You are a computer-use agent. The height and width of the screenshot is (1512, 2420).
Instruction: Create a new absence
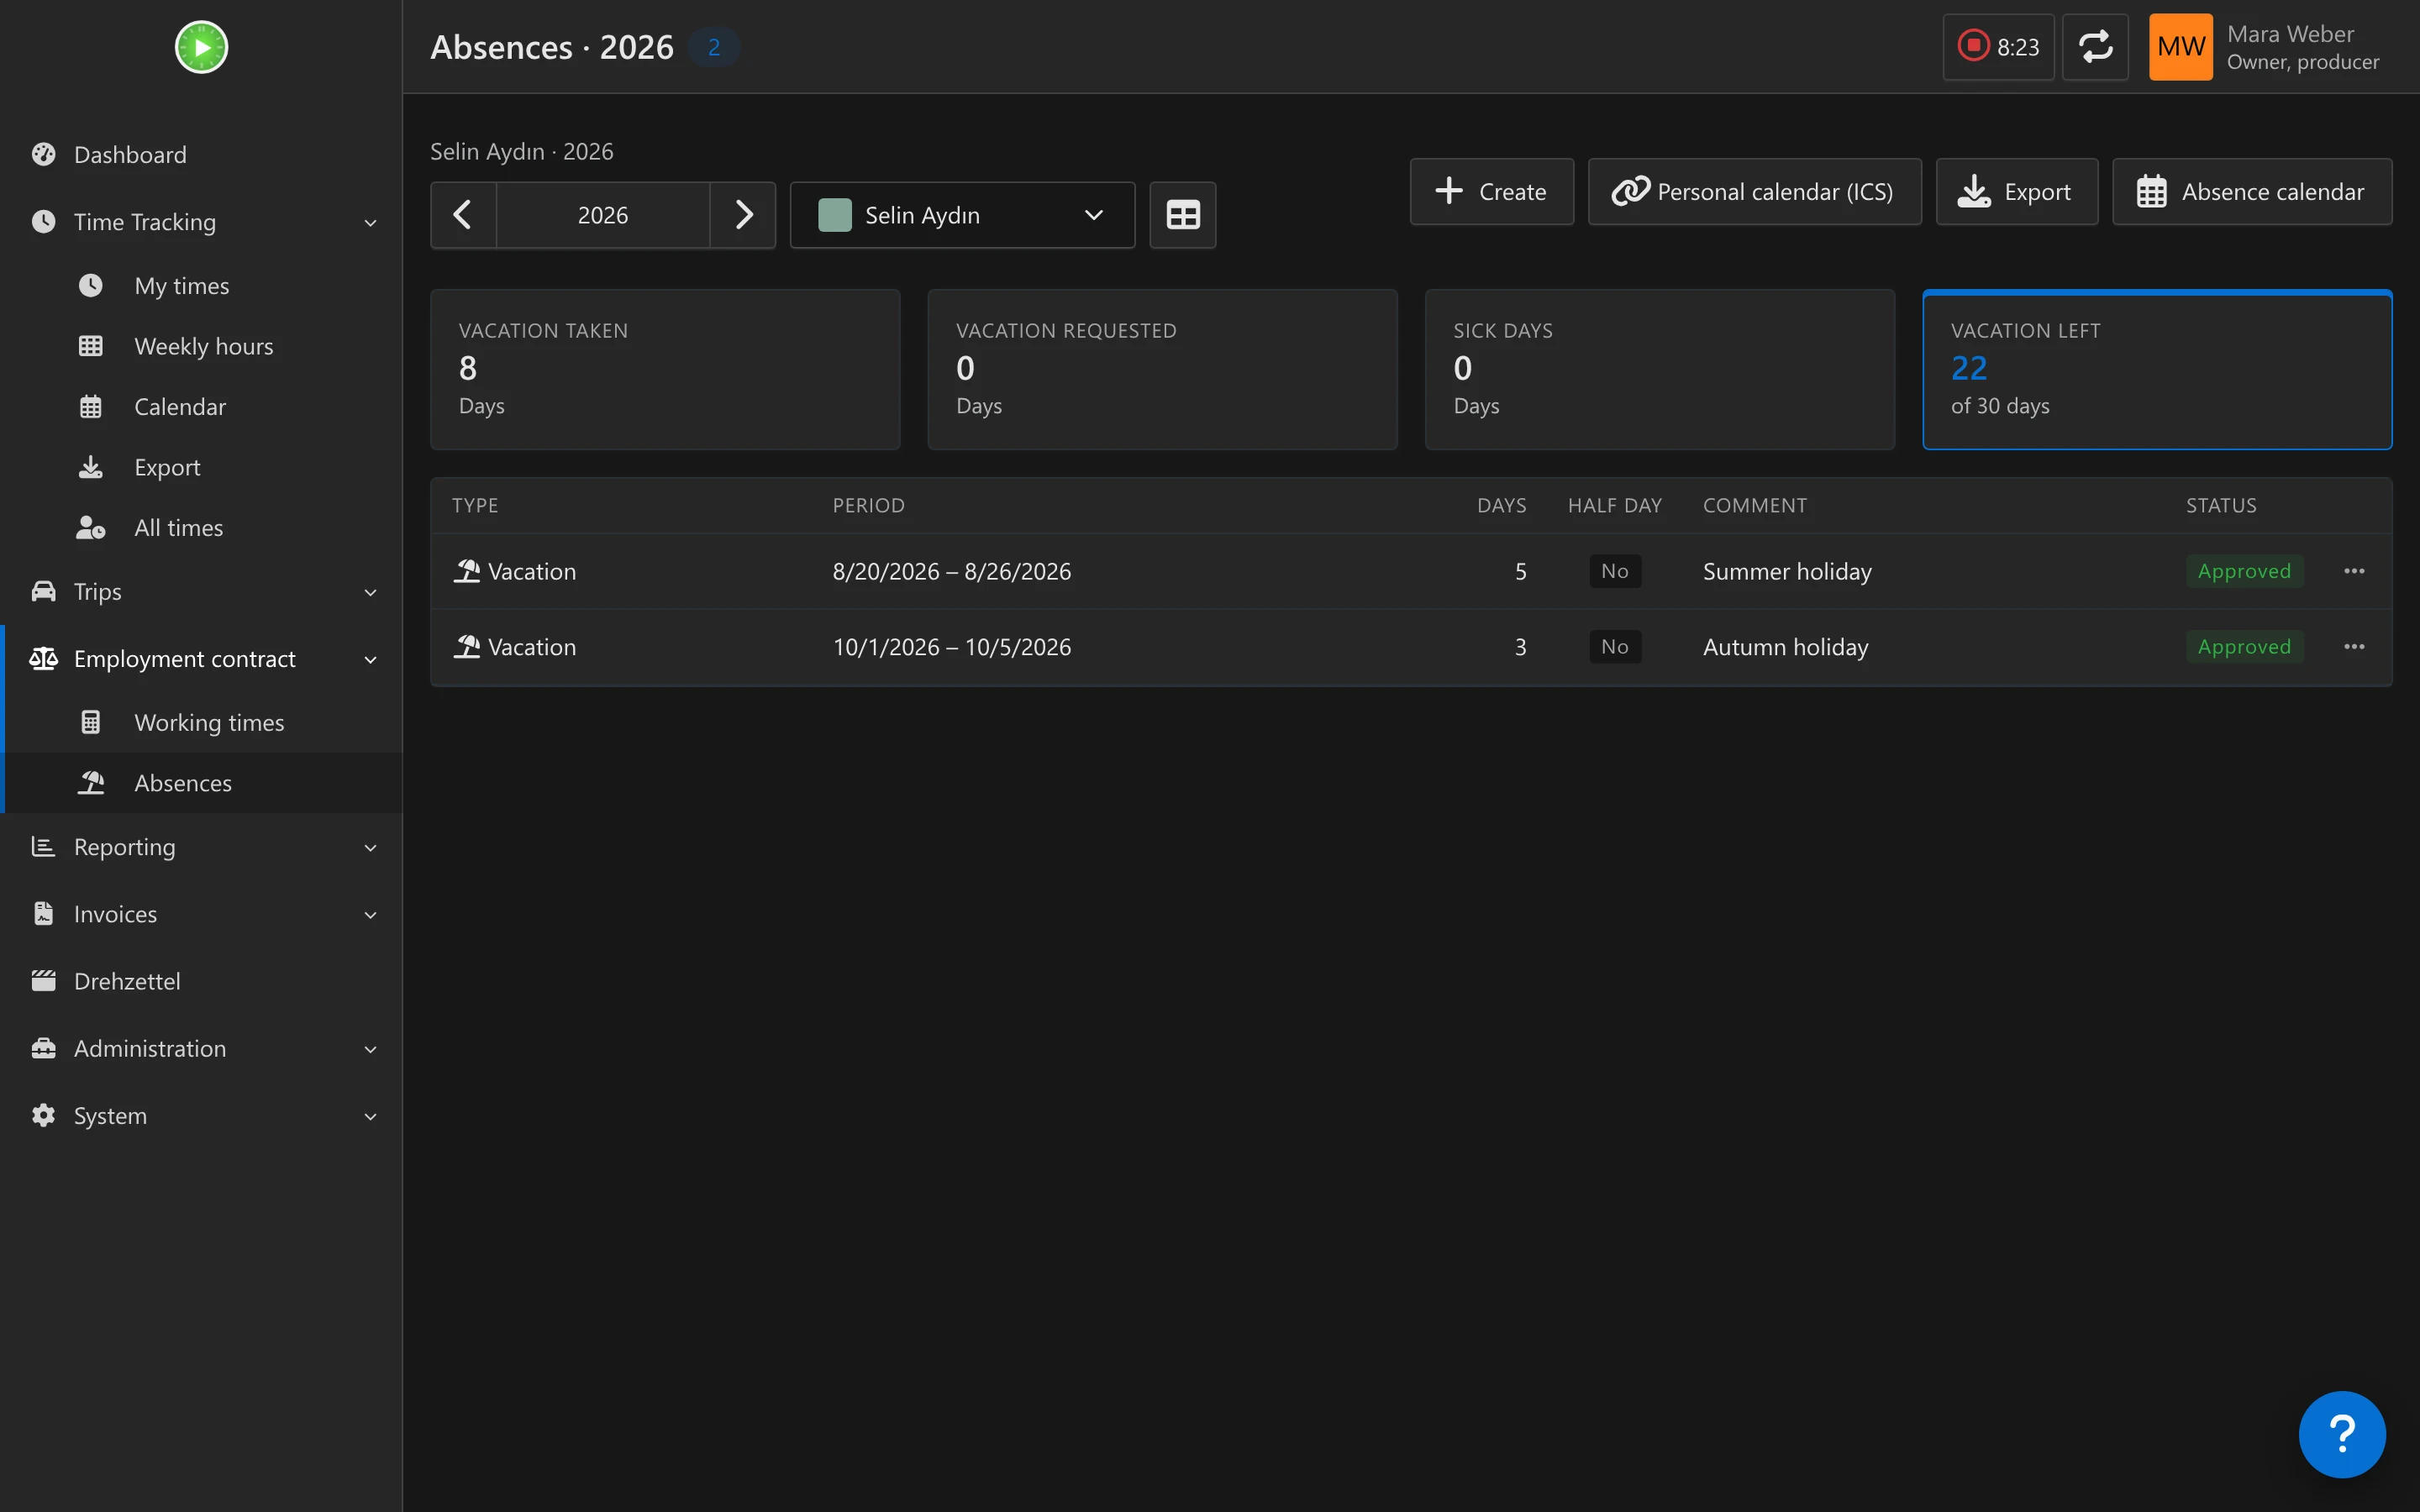tap(1491, 191)
